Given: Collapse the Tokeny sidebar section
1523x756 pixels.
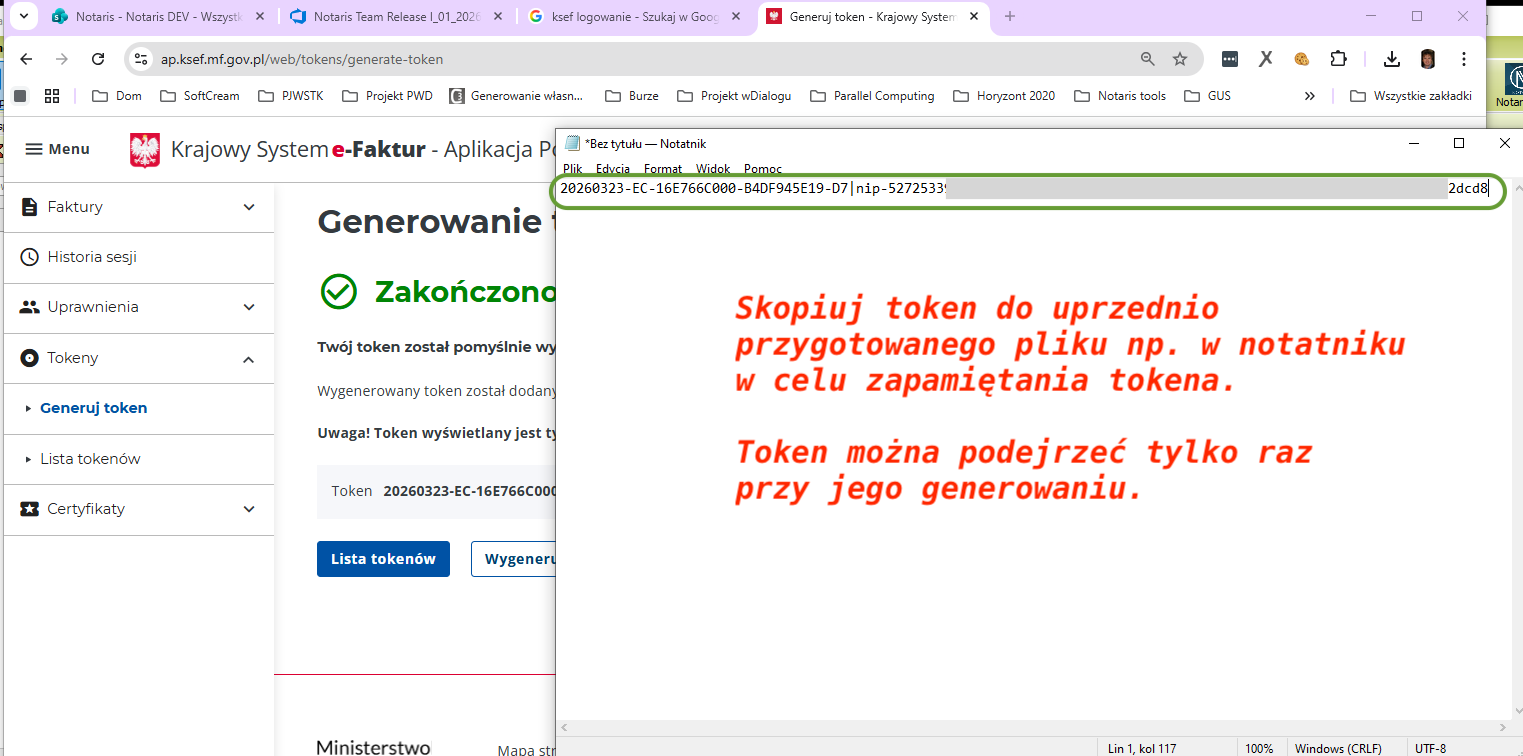Looking at the screenshot, I should tap(249, 358).
